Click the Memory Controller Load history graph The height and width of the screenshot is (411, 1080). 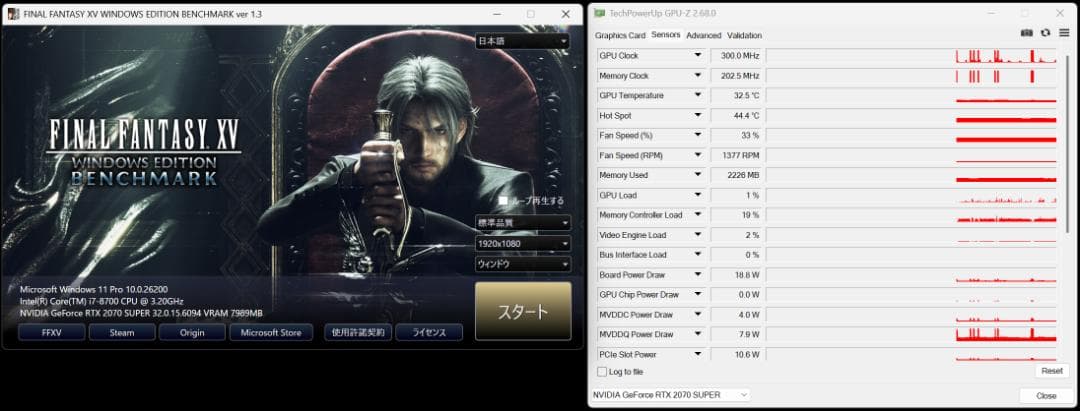click(911, 215)
